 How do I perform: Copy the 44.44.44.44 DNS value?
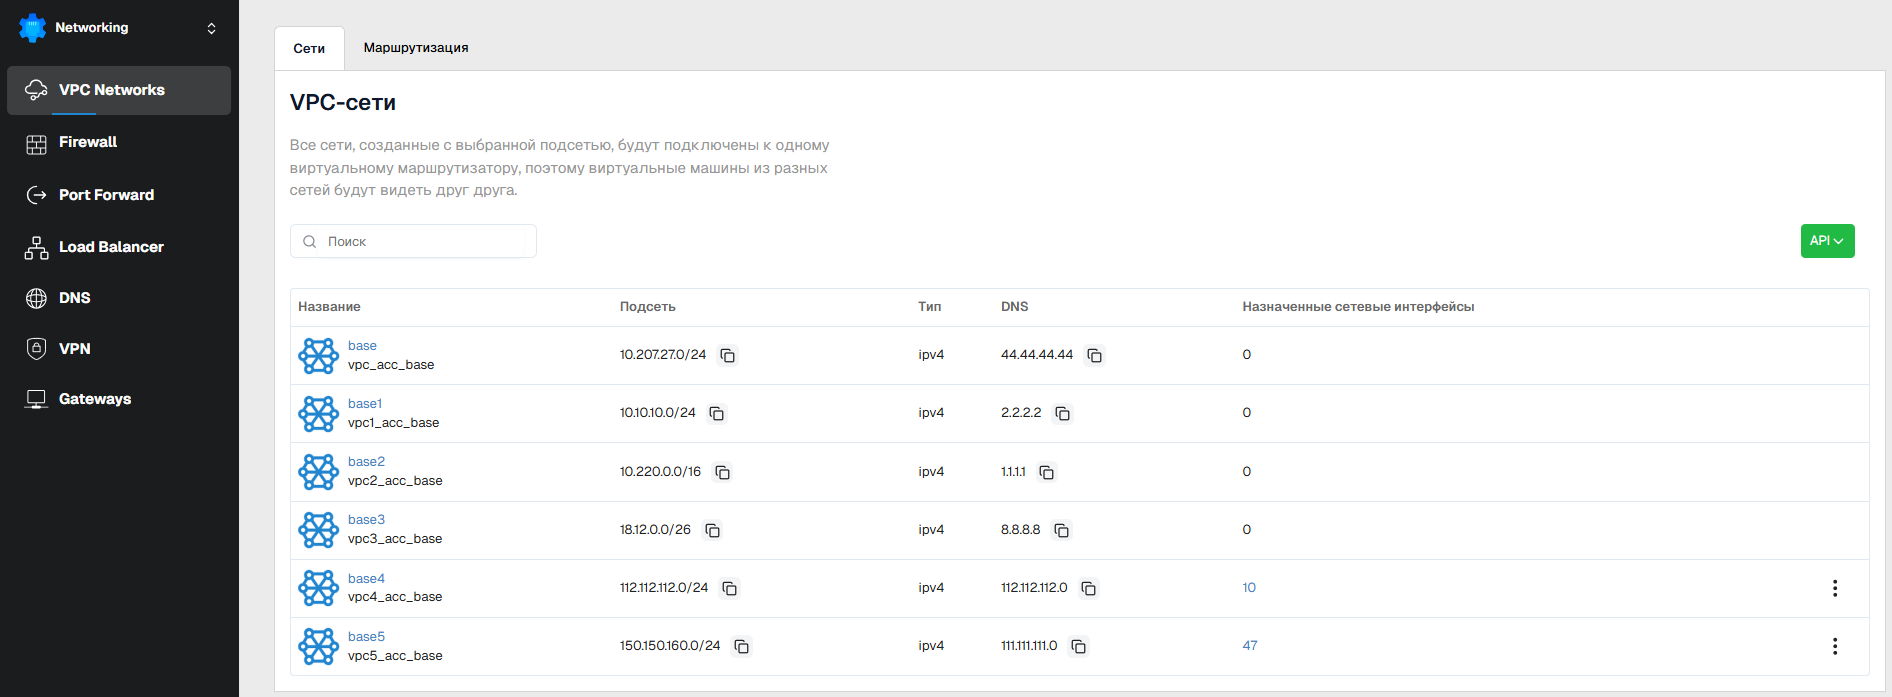pos(1095,356)
